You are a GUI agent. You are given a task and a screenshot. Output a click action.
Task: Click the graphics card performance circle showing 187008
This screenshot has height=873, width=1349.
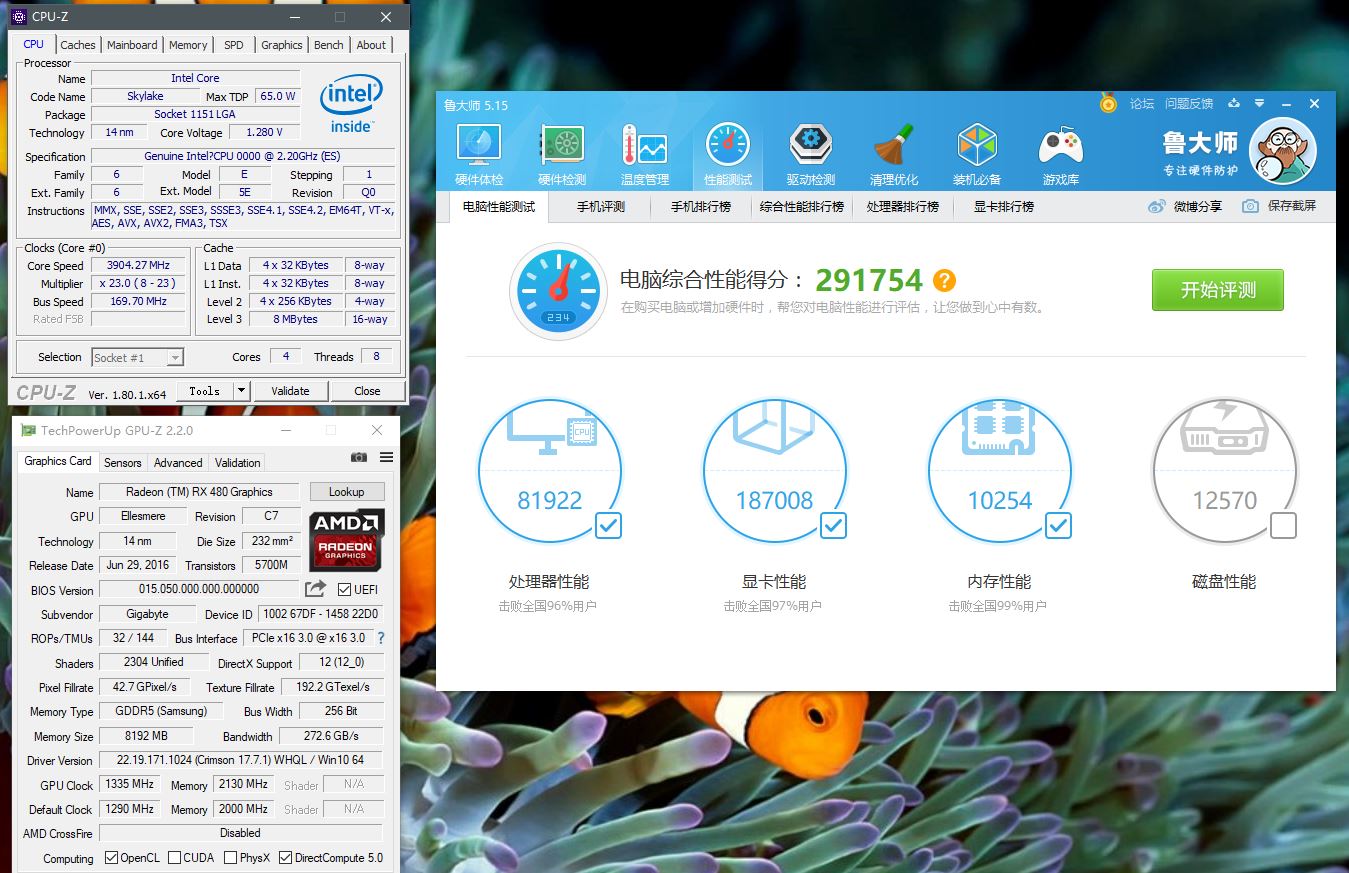coord(775,470)
